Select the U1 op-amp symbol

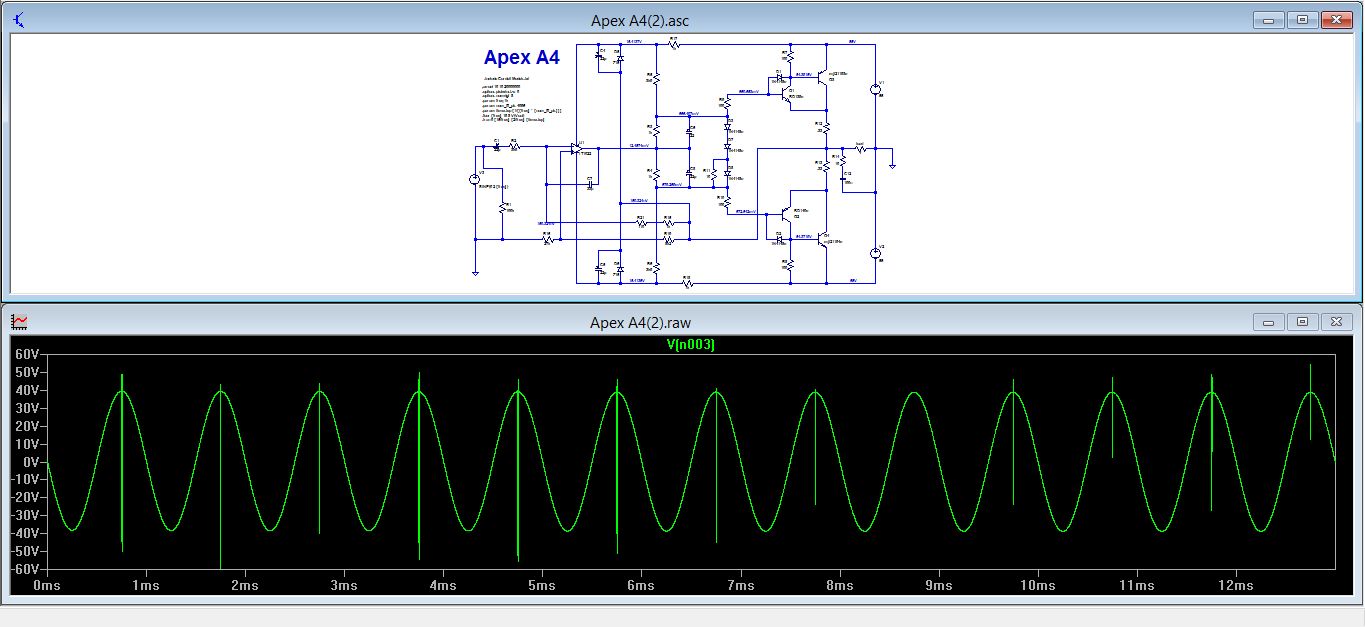pos(576,148)
